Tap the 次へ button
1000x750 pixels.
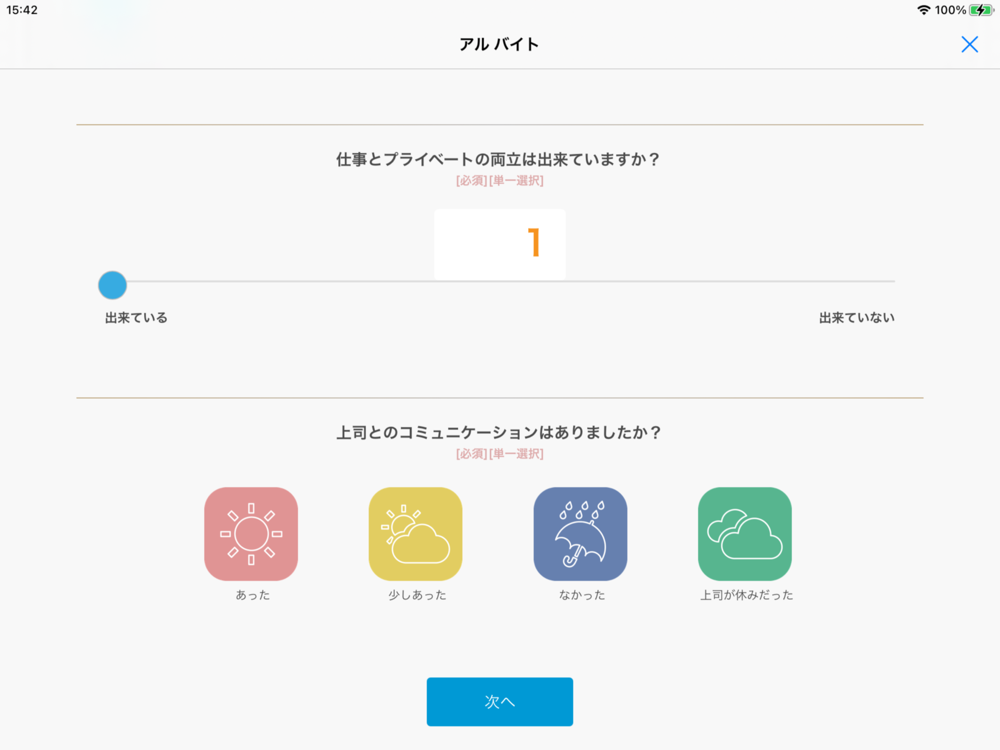tap(500, 702)
